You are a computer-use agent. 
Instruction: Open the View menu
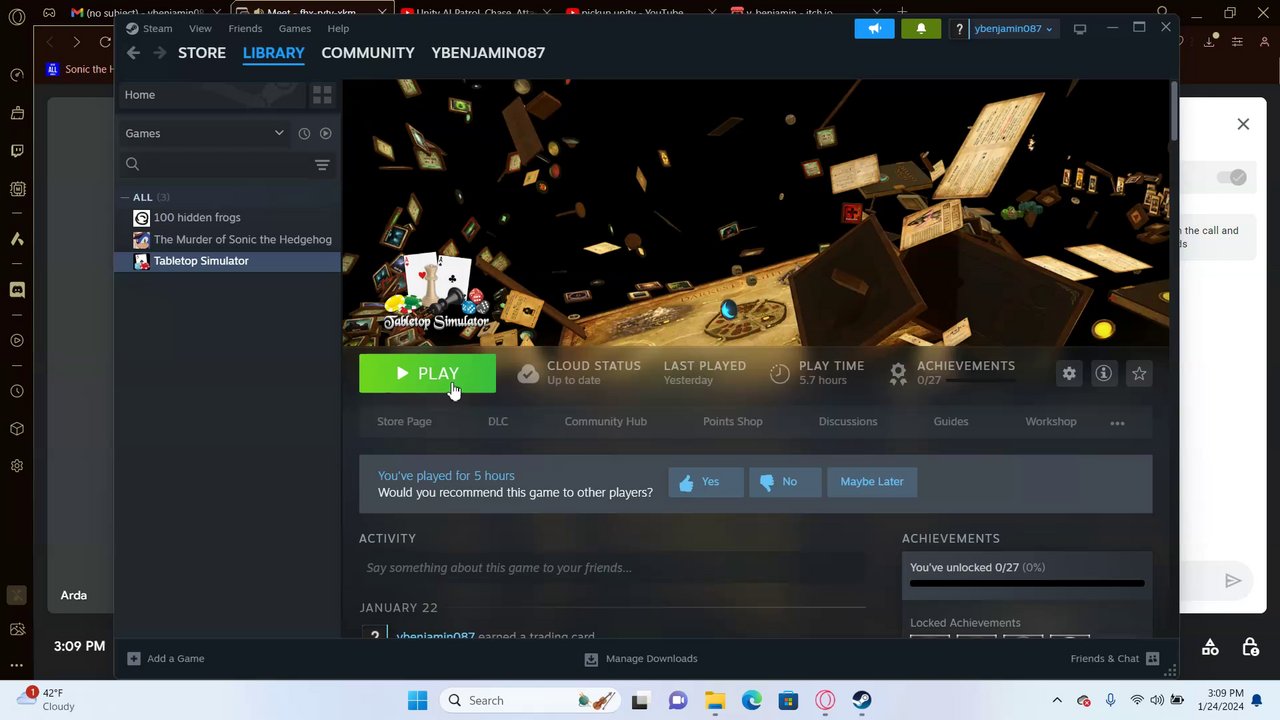(x=200, y=28)
